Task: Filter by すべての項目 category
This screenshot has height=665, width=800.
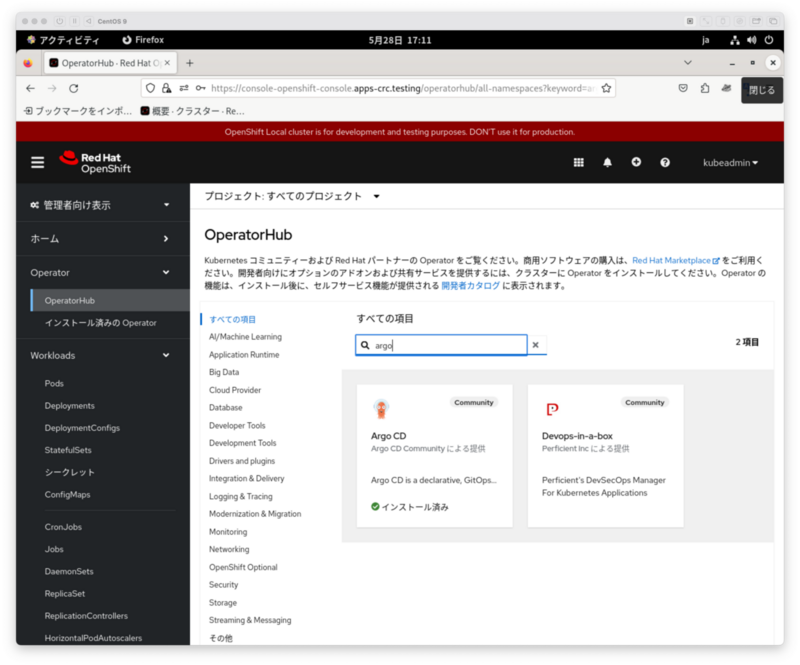Action: point(233,319)
